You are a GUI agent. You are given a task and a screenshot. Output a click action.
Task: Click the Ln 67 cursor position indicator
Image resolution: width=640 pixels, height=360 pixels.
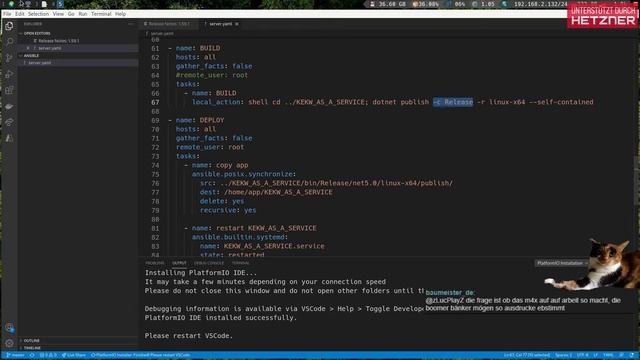click(527, 356)
